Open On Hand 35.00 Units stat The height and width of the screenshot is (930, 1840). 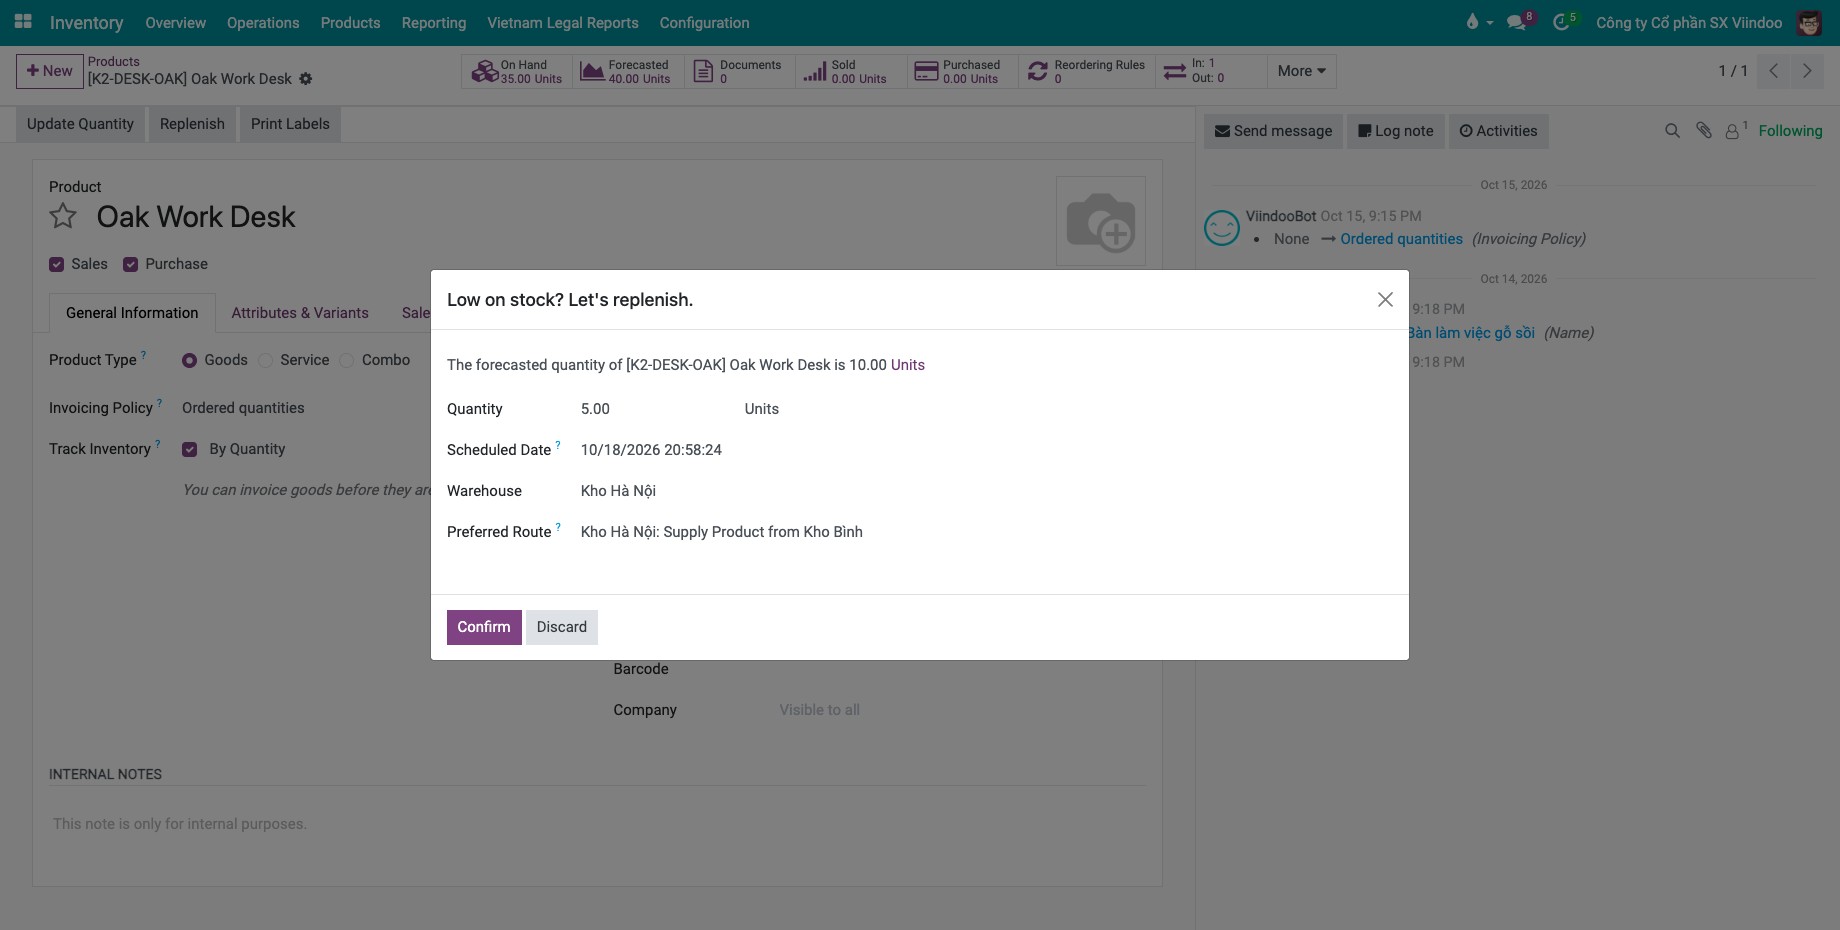517,71
